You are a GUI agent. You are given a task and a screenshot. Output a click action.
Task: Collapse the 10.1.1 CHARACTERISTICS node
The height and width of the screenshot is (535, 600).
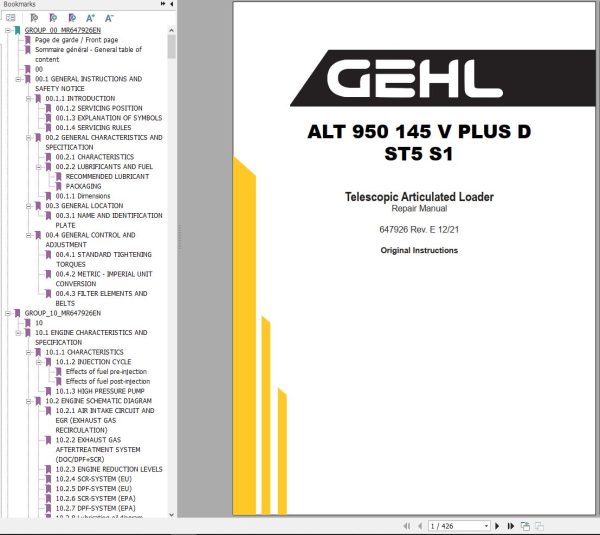28,352
